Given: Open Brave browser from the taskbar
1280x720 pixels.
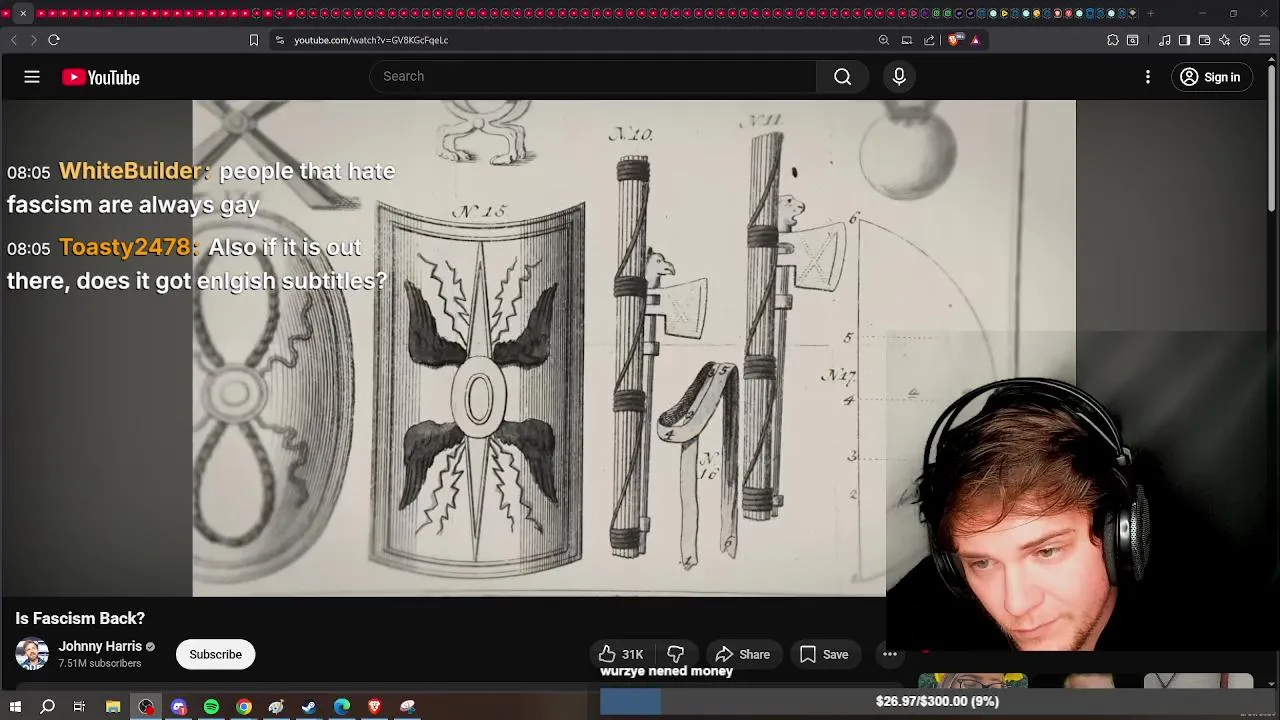Looking at the screenshot, I should (375, 707).
